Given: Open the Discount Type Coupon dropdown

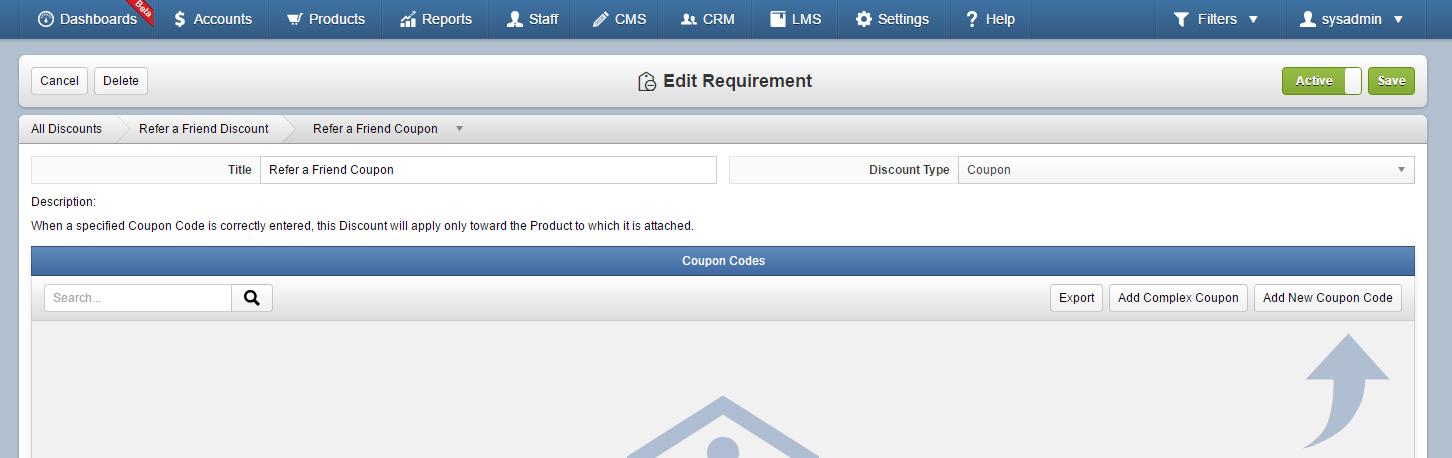Looking at the screenshot, I should 1186,170.
